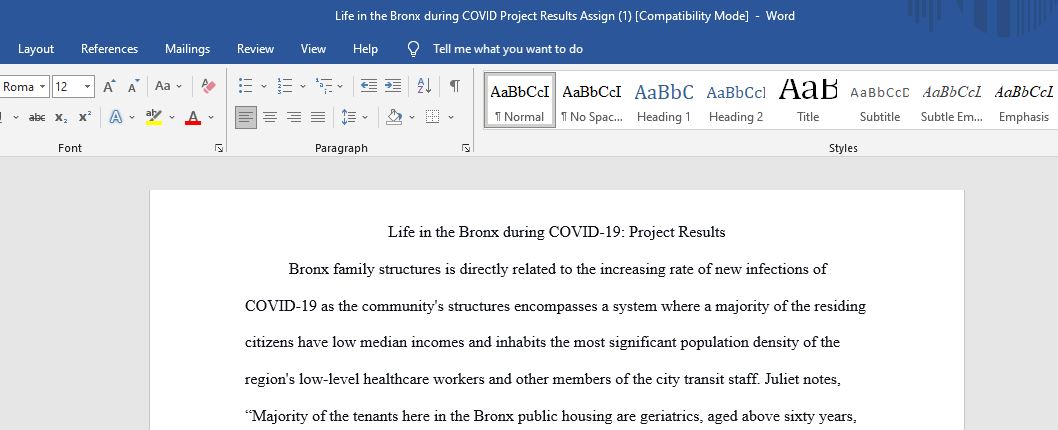
Task: Open Font dialog box launcher
Action: pyautogui.click(x=219, y=148)
